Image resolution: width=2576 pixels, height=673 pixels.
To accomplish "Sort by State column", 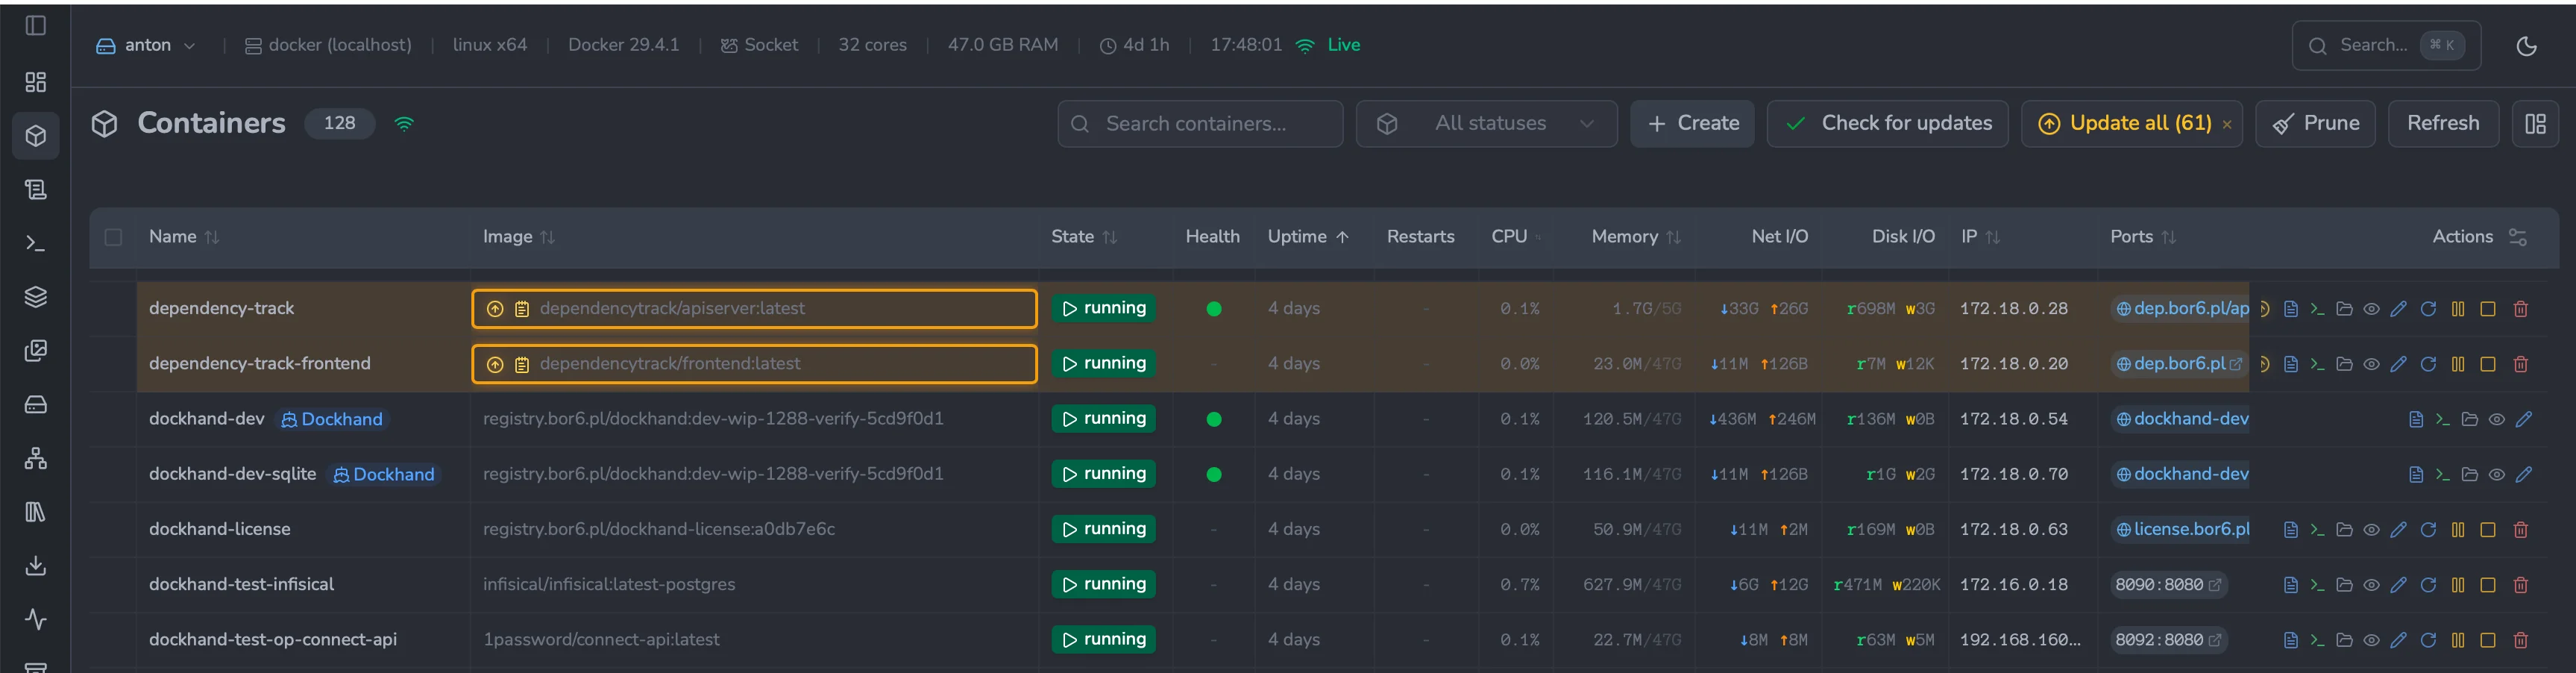I will pyautogui.click(x=1084, y=237).
